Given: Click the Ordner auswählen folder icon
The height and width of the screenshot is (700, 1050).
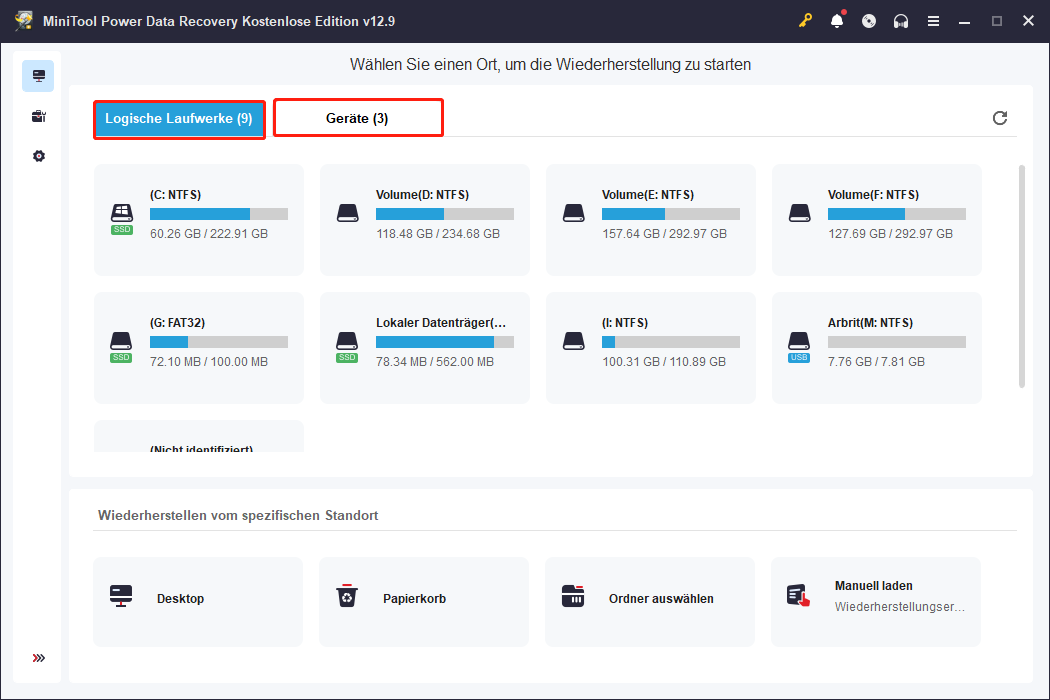Looking at the screenshot, I should [x=573, y=596].
